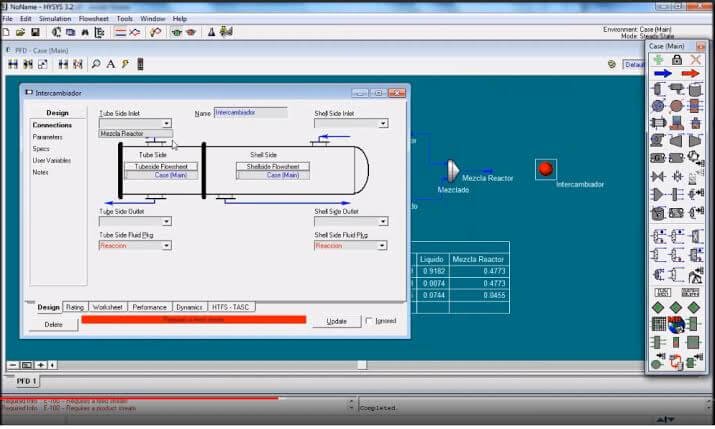Open the Workbook icon in main toolbar
Viewport: 715px width, 429px height.
71,32
